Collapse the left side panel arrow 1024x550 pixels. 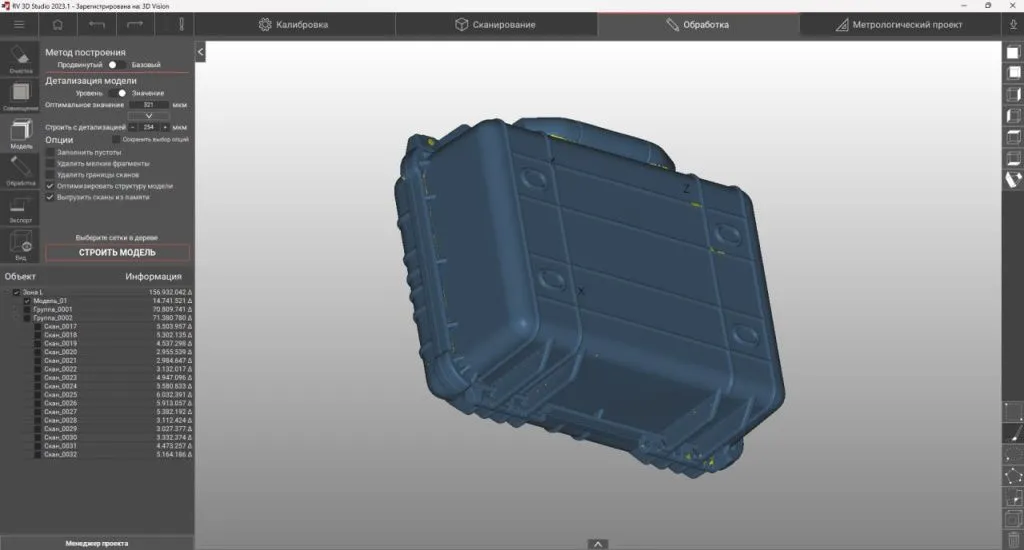click(x=200, y=51)
